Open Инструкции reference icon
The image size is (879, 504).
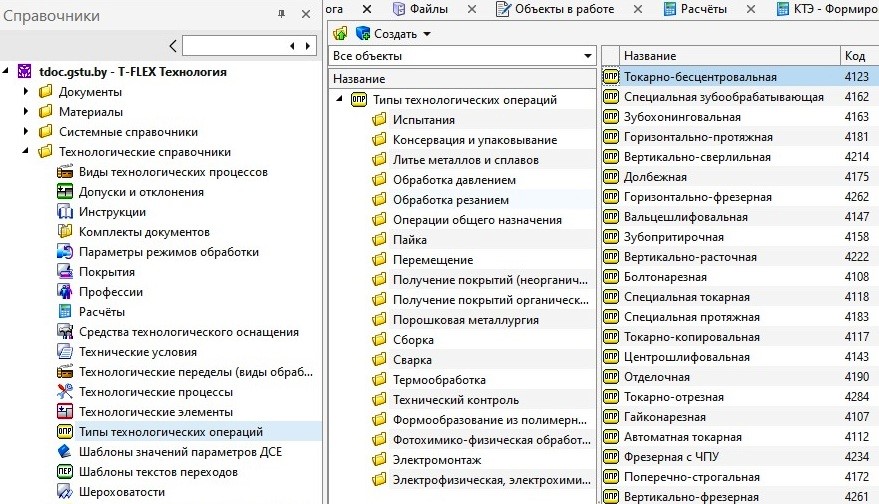pos(65,212)
